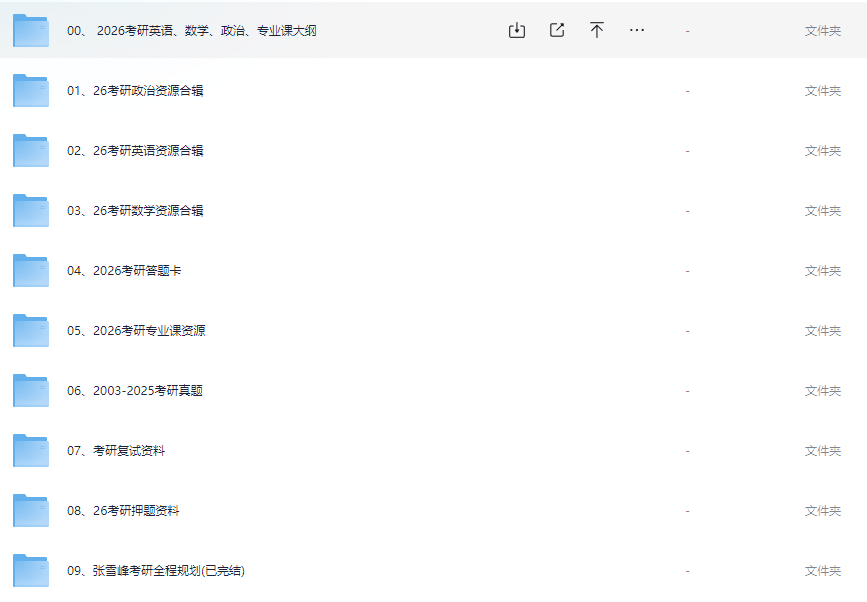Click the folder icon next to 04、2026考研答题卡
Image resolution: width=867 pixels, height=602 pixels.
click(30, 271)
